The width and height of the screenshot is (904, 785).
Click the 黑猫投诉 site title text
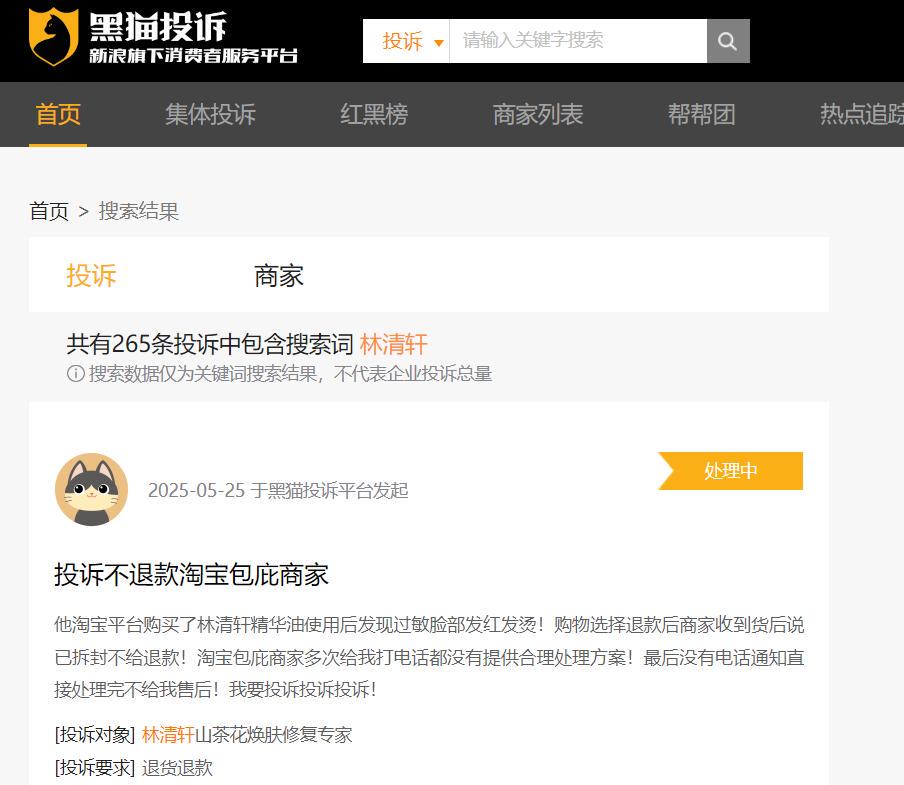[157, 27]
